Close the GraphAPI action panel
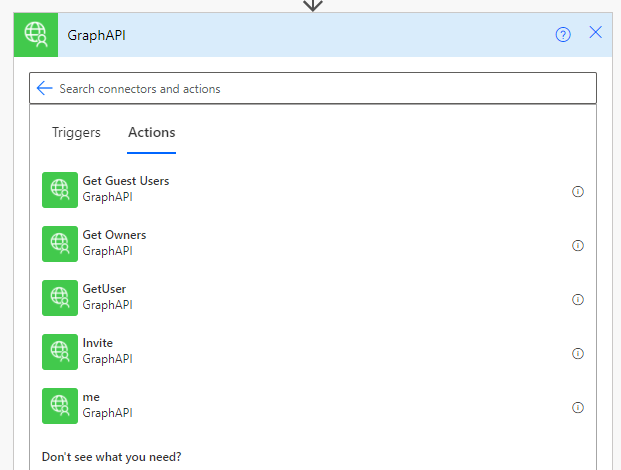 pyautogui.click(x=595, y=32)
